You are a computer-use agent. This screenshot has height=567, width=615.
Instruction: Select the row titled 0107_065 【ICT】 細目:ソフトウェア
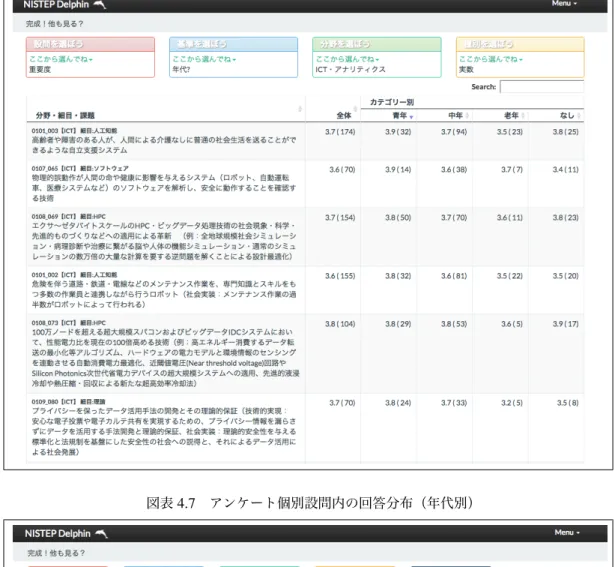click(305, 184)
